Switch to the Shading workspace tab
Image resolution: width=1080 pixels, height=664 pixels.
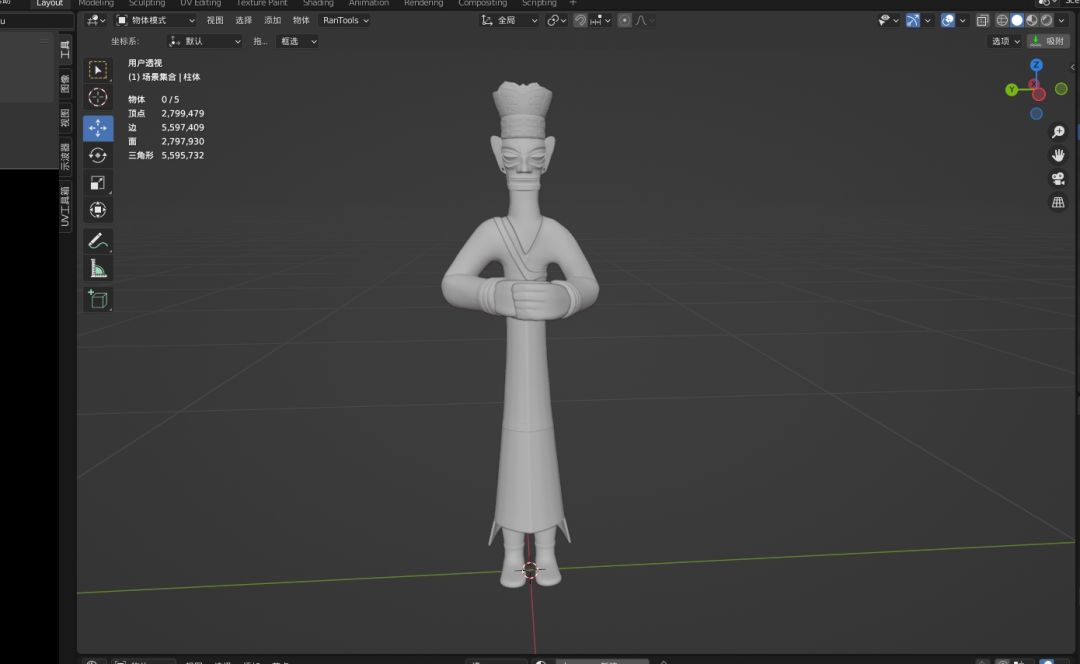(318, 3)
